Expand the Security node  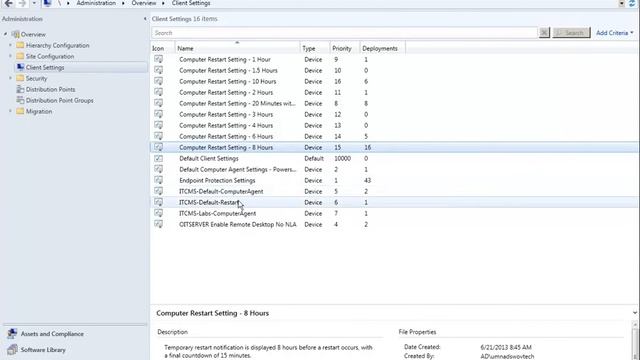tap(11, 78)
